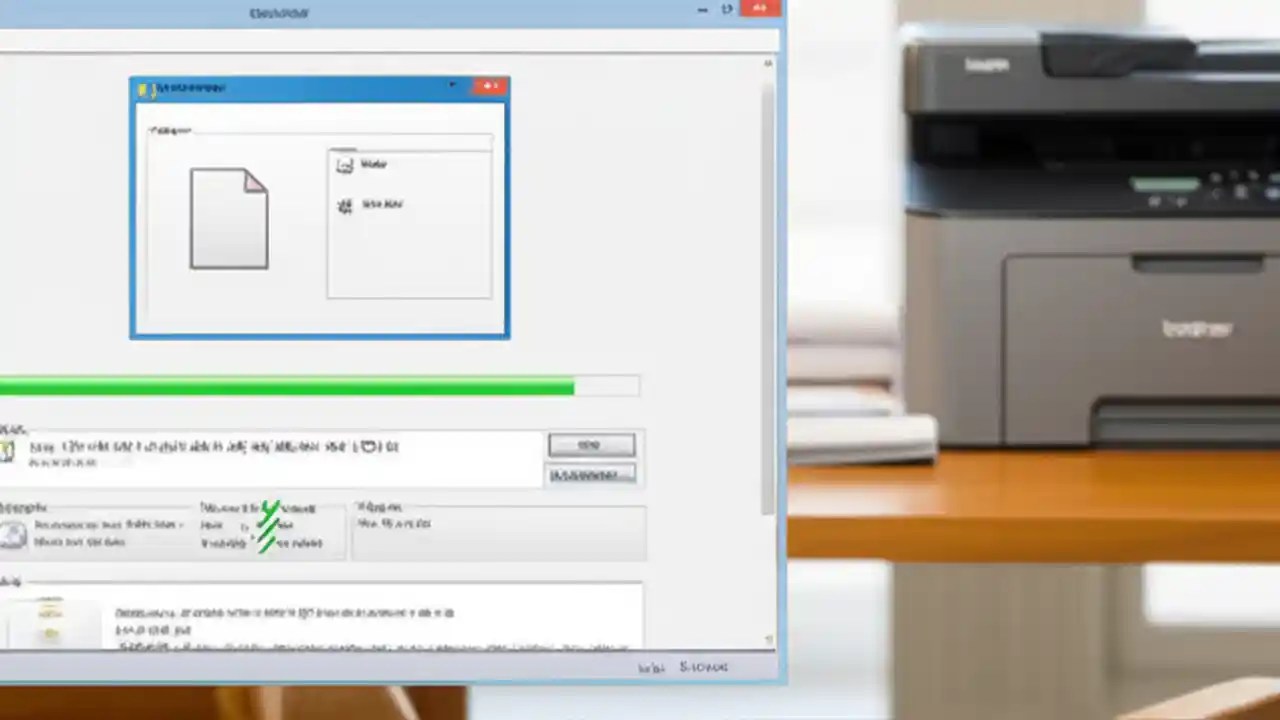Click the driver package icon in the bottom section
Image resolution: width=1280 pixels, height=720 pixels.
tap(50, 618)
